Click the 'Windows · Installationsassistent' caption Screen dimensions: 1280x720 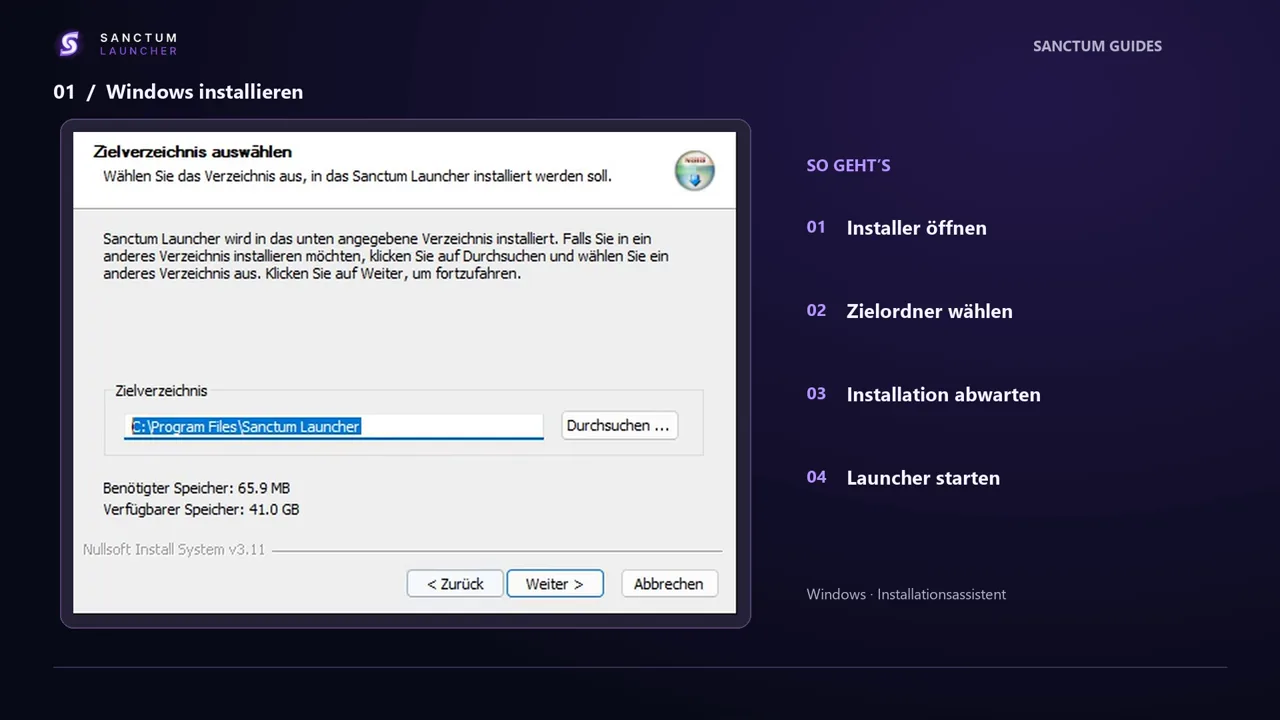(x=906, y=594)
